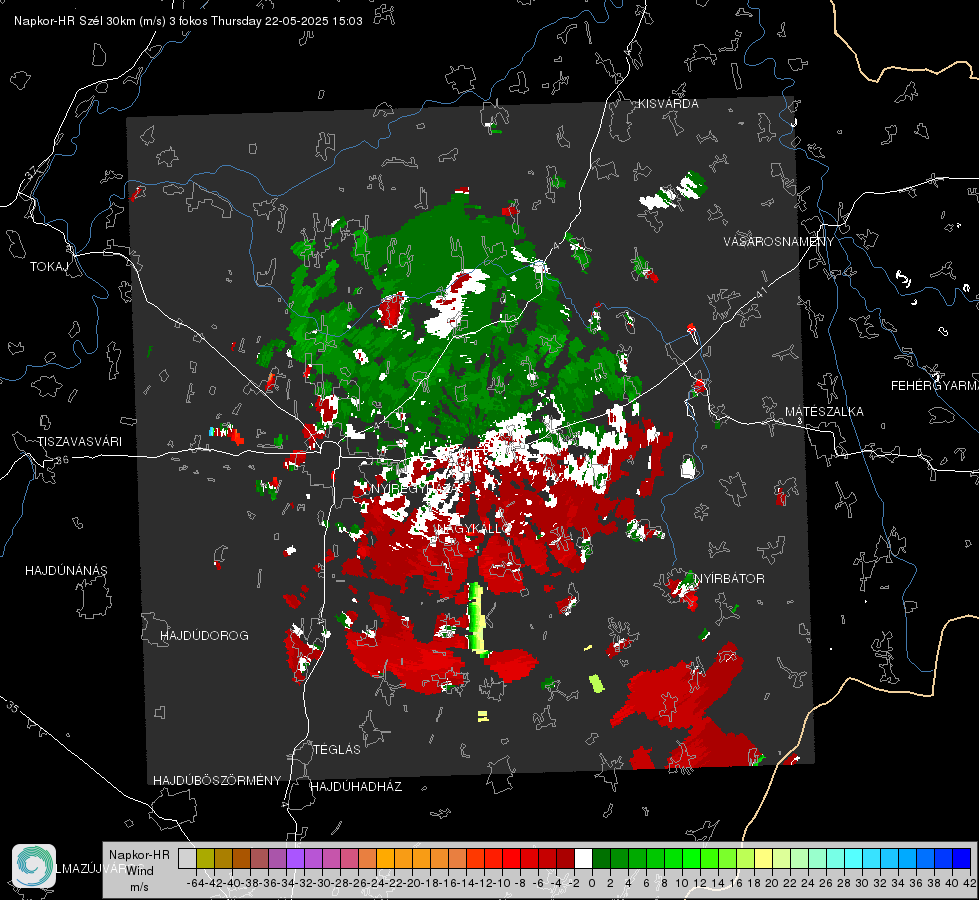
Task: Click the bright yellow-green vertical radar echo
Action: tap(477, 619)
